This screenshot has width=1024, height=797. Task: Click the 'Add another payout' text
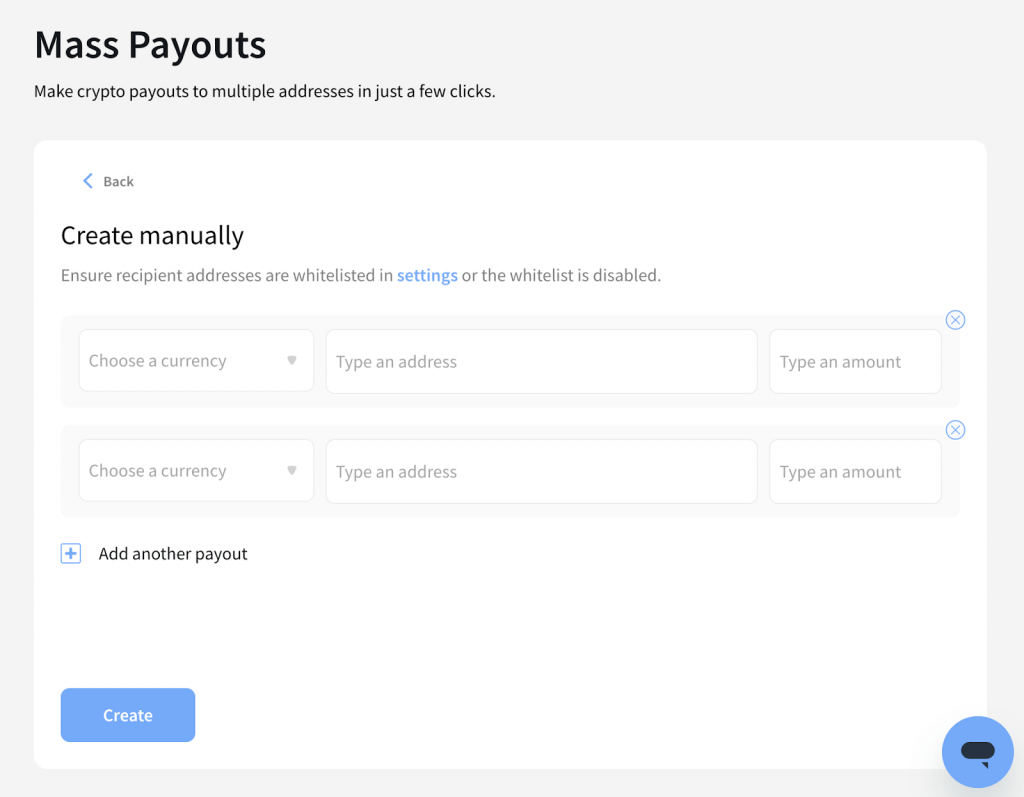[x=173, y=554]
